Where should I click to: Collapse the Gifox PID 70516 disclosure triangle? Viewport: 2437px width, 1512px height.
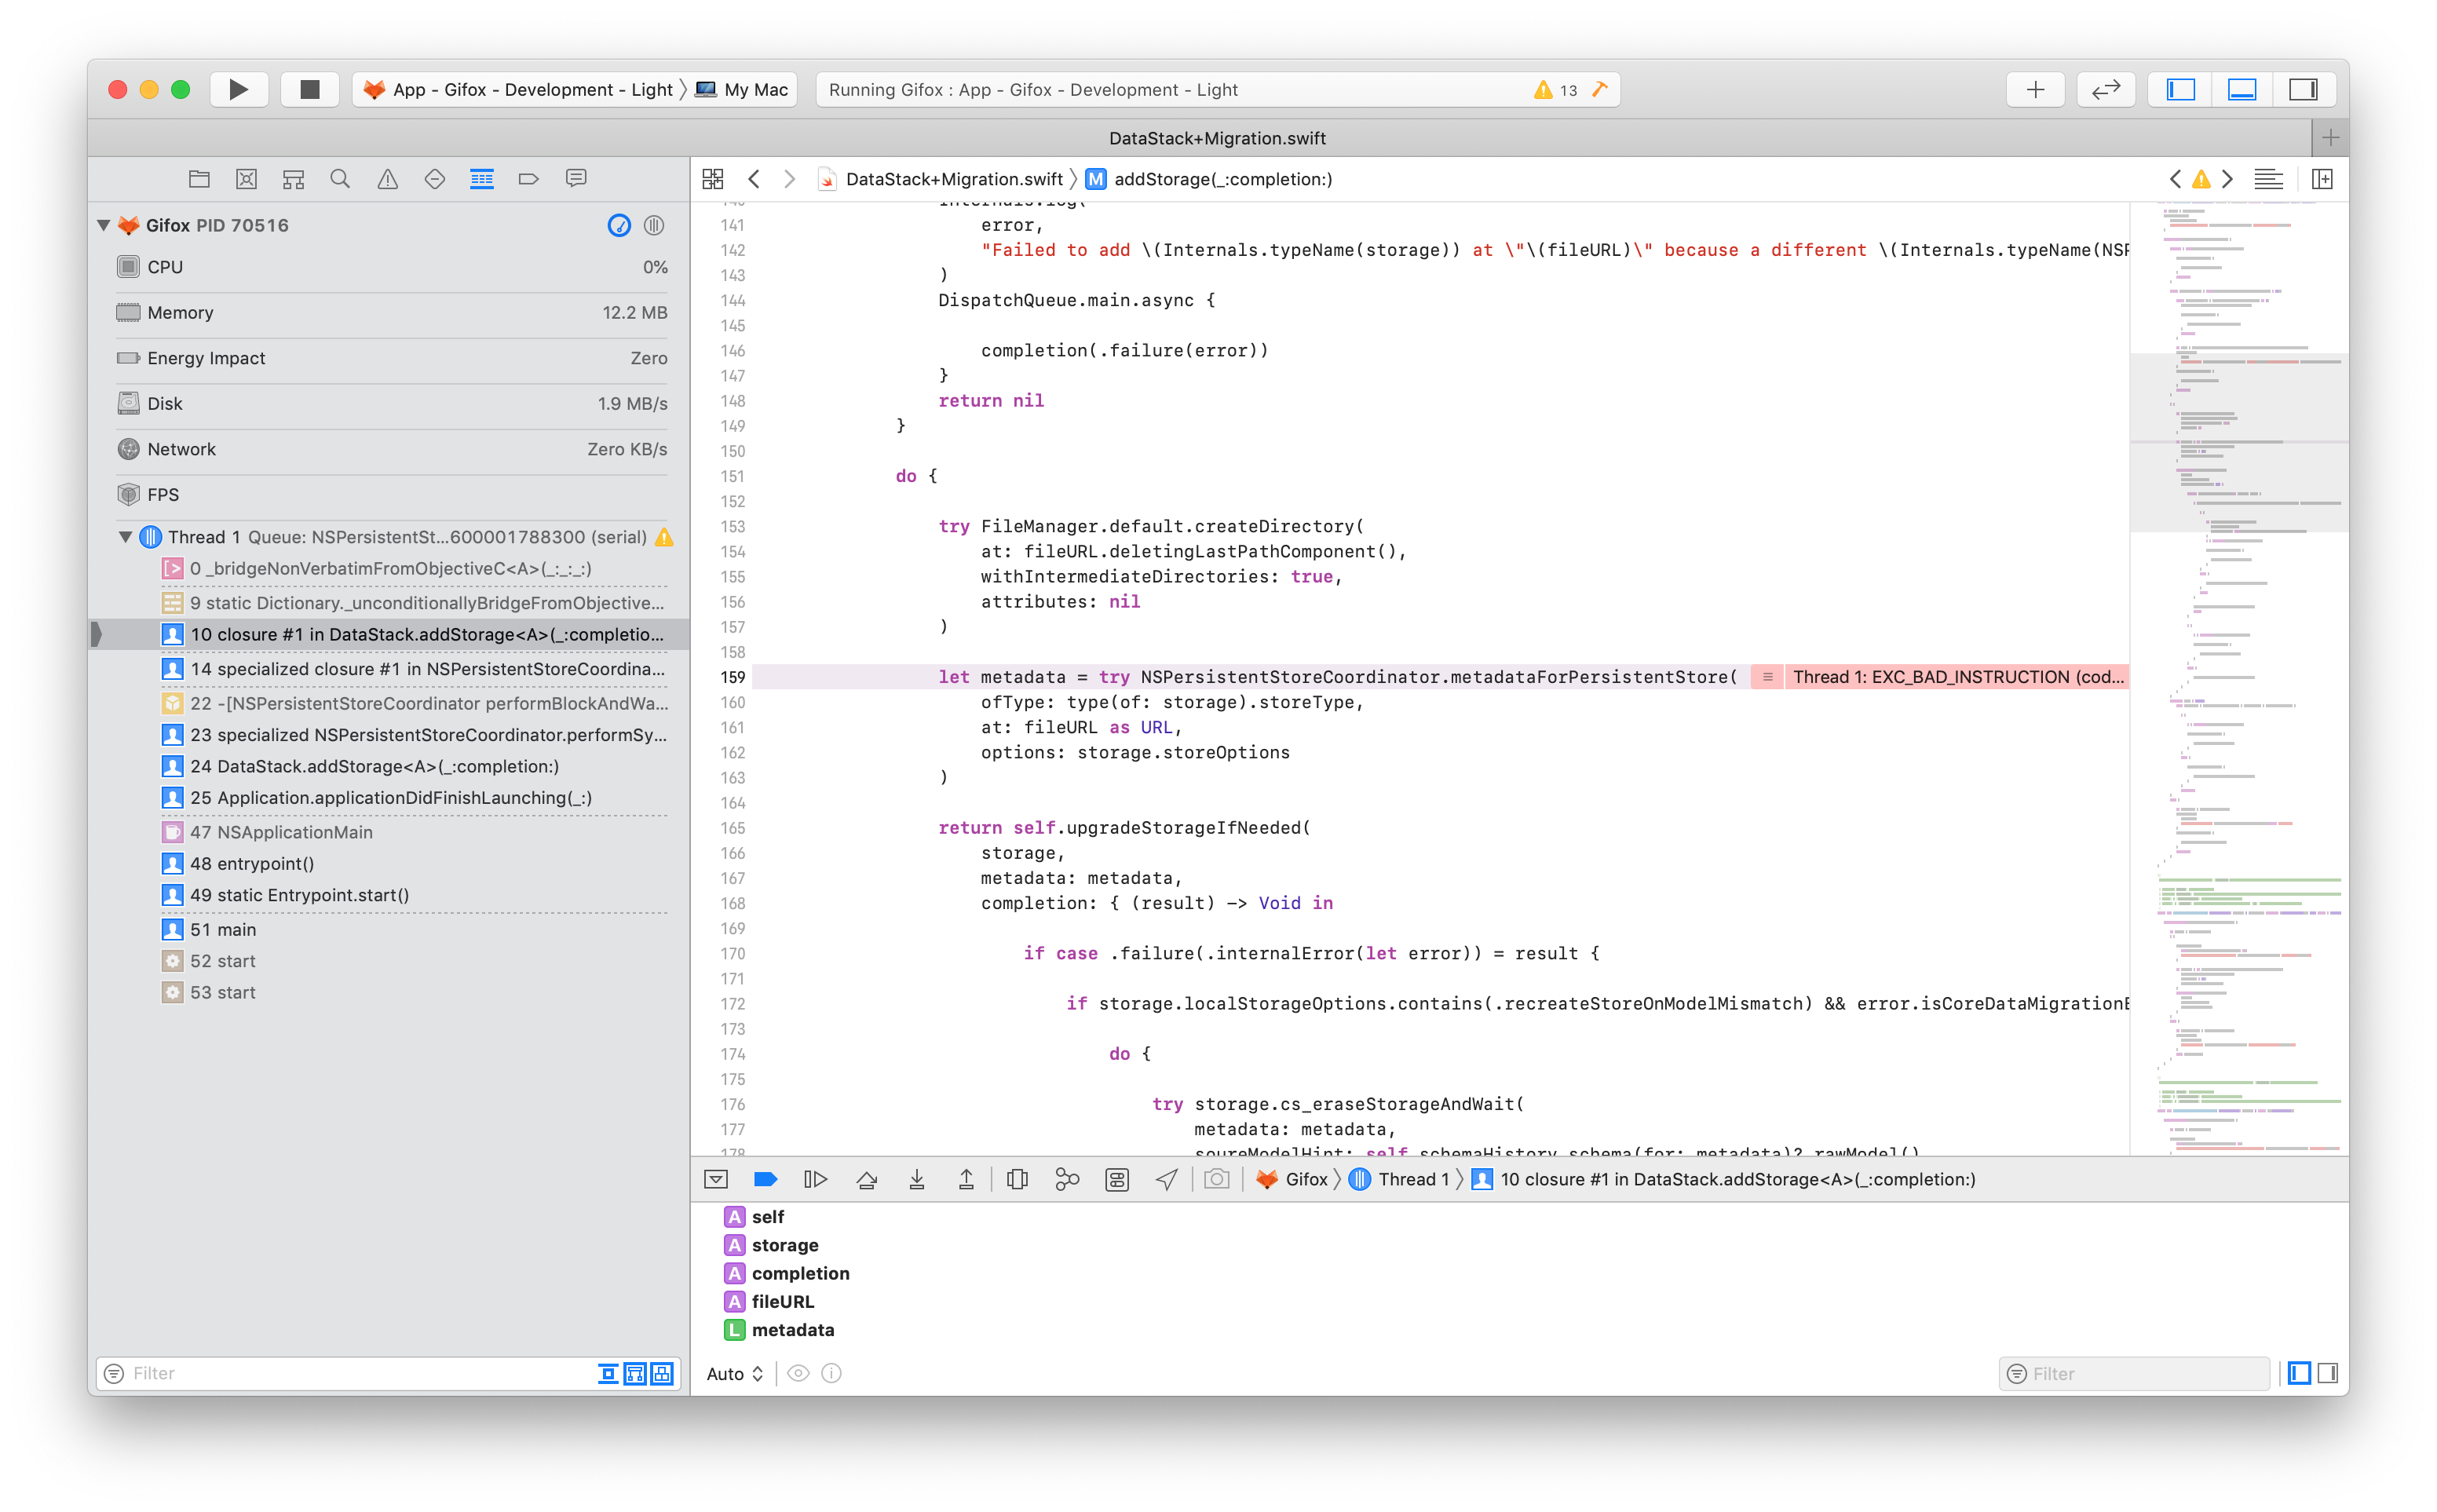pyautogui.click(x=104, y=225)
